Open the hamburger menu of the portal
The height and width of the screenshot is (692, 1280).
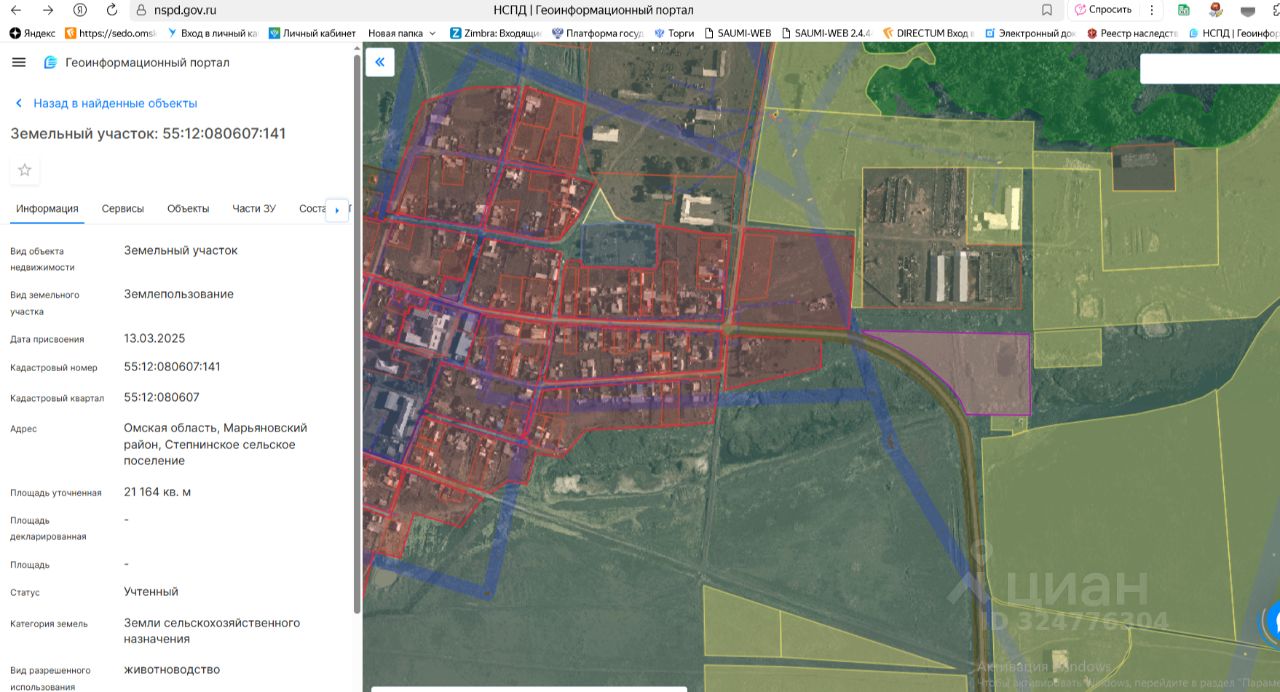[x=18, y=62]
